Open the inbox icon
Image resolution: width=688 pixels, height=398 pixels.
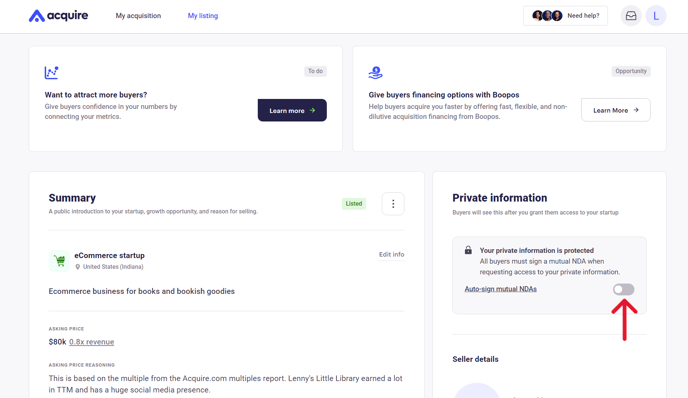pos(631,16)
